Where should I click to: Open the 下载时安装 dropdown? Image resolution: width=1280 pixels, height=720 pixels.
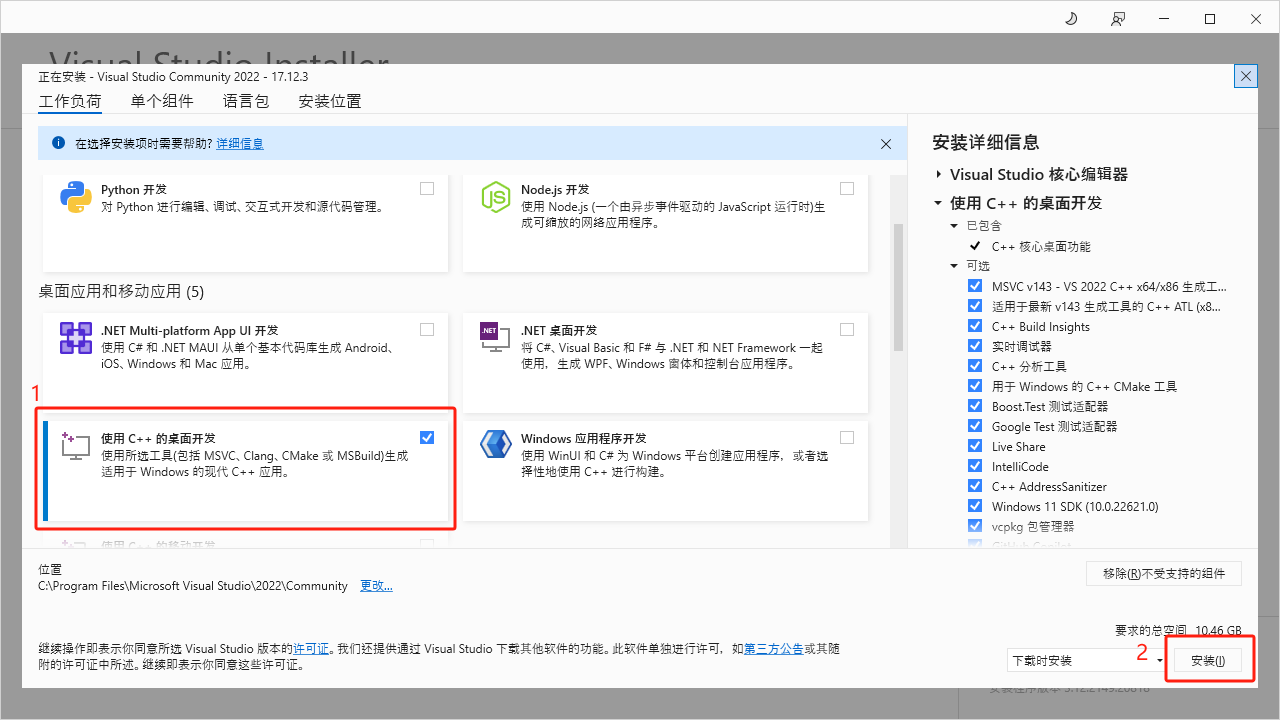click(x=1087, y=660)
